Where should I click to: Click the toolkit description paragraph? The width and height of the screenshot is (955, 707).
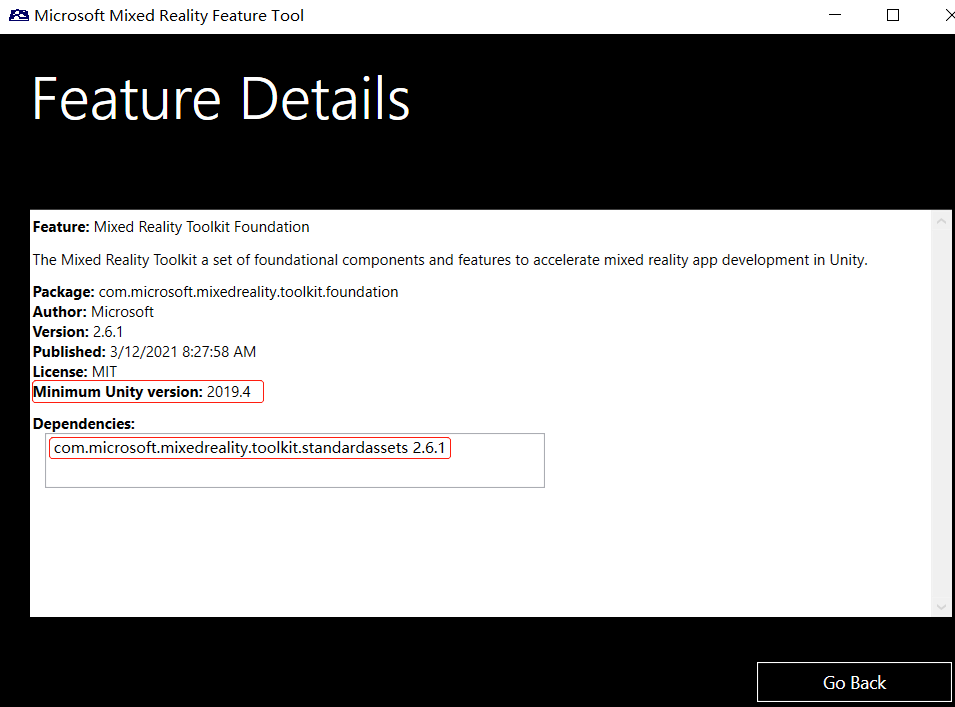click(450, 260)
